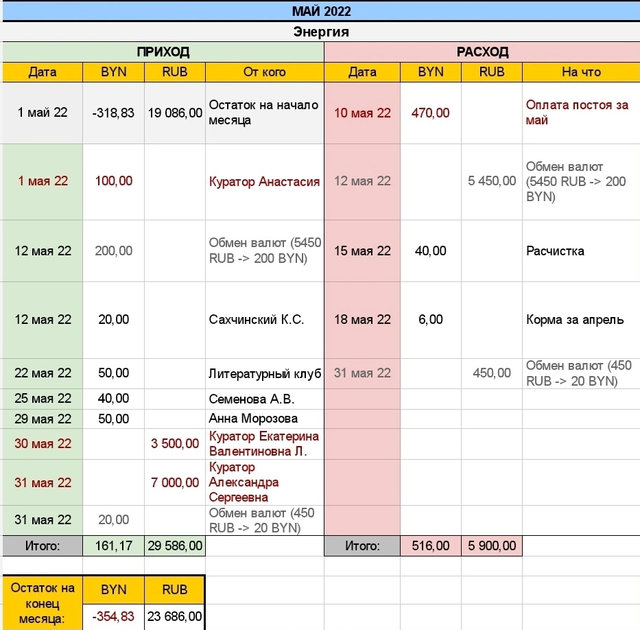The height and width of the screenshot is (630, 640).
Task: Click the МАЙ 2022 title cell
Action: [x=320, y=11]
